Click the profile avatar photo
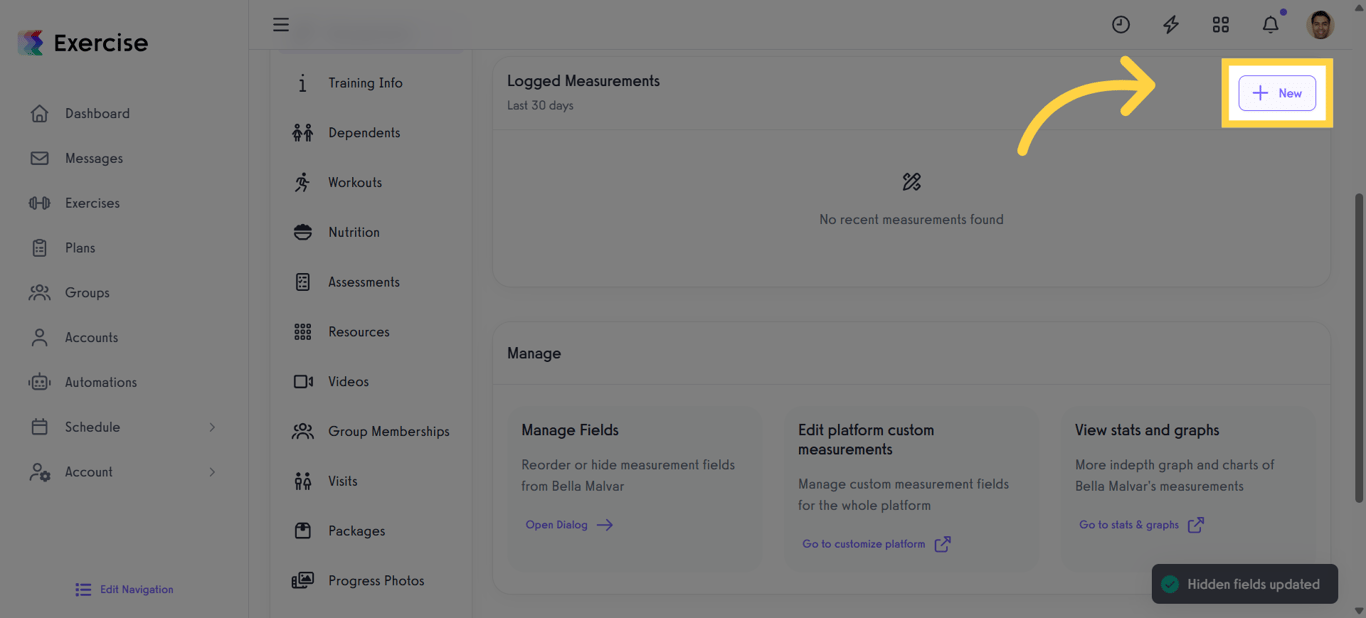Viewport: 1366px width, 618px height. [x=1320, y=24]
